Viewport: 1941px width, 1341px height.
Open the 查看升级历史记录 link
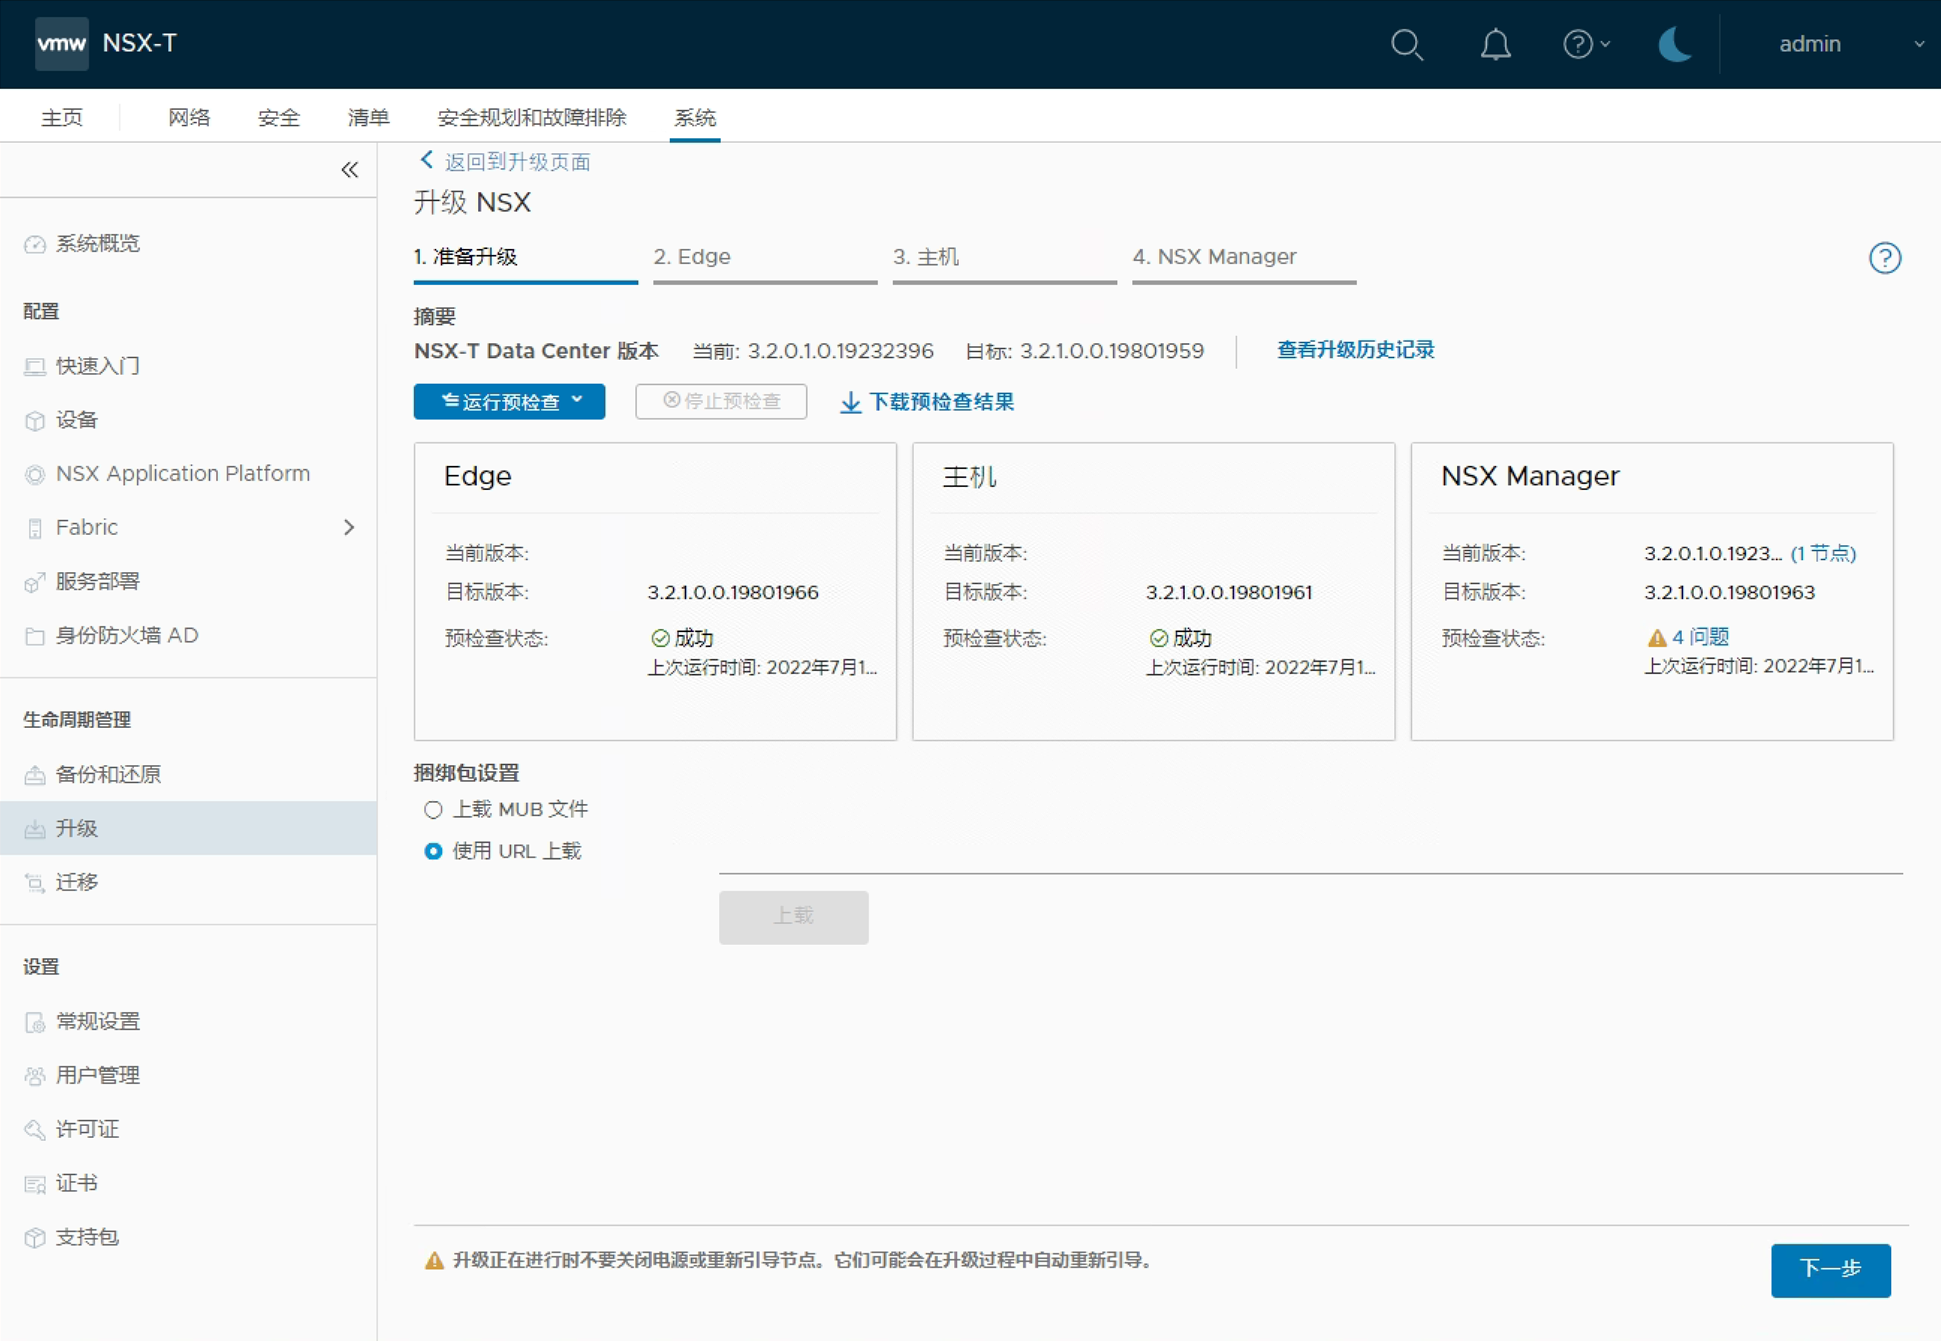pyautogui.click(x=1355, y=350)
